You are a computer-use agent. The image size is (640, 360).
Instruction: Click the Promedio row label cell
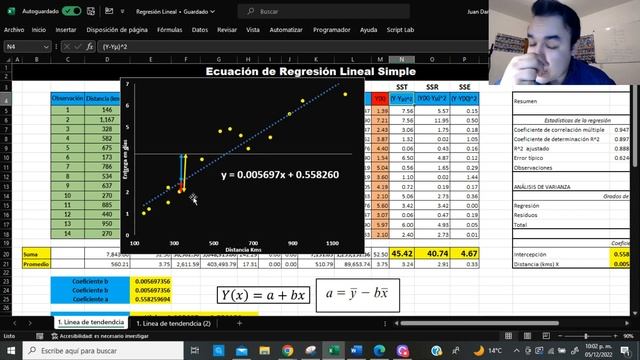tap(36, 264)
